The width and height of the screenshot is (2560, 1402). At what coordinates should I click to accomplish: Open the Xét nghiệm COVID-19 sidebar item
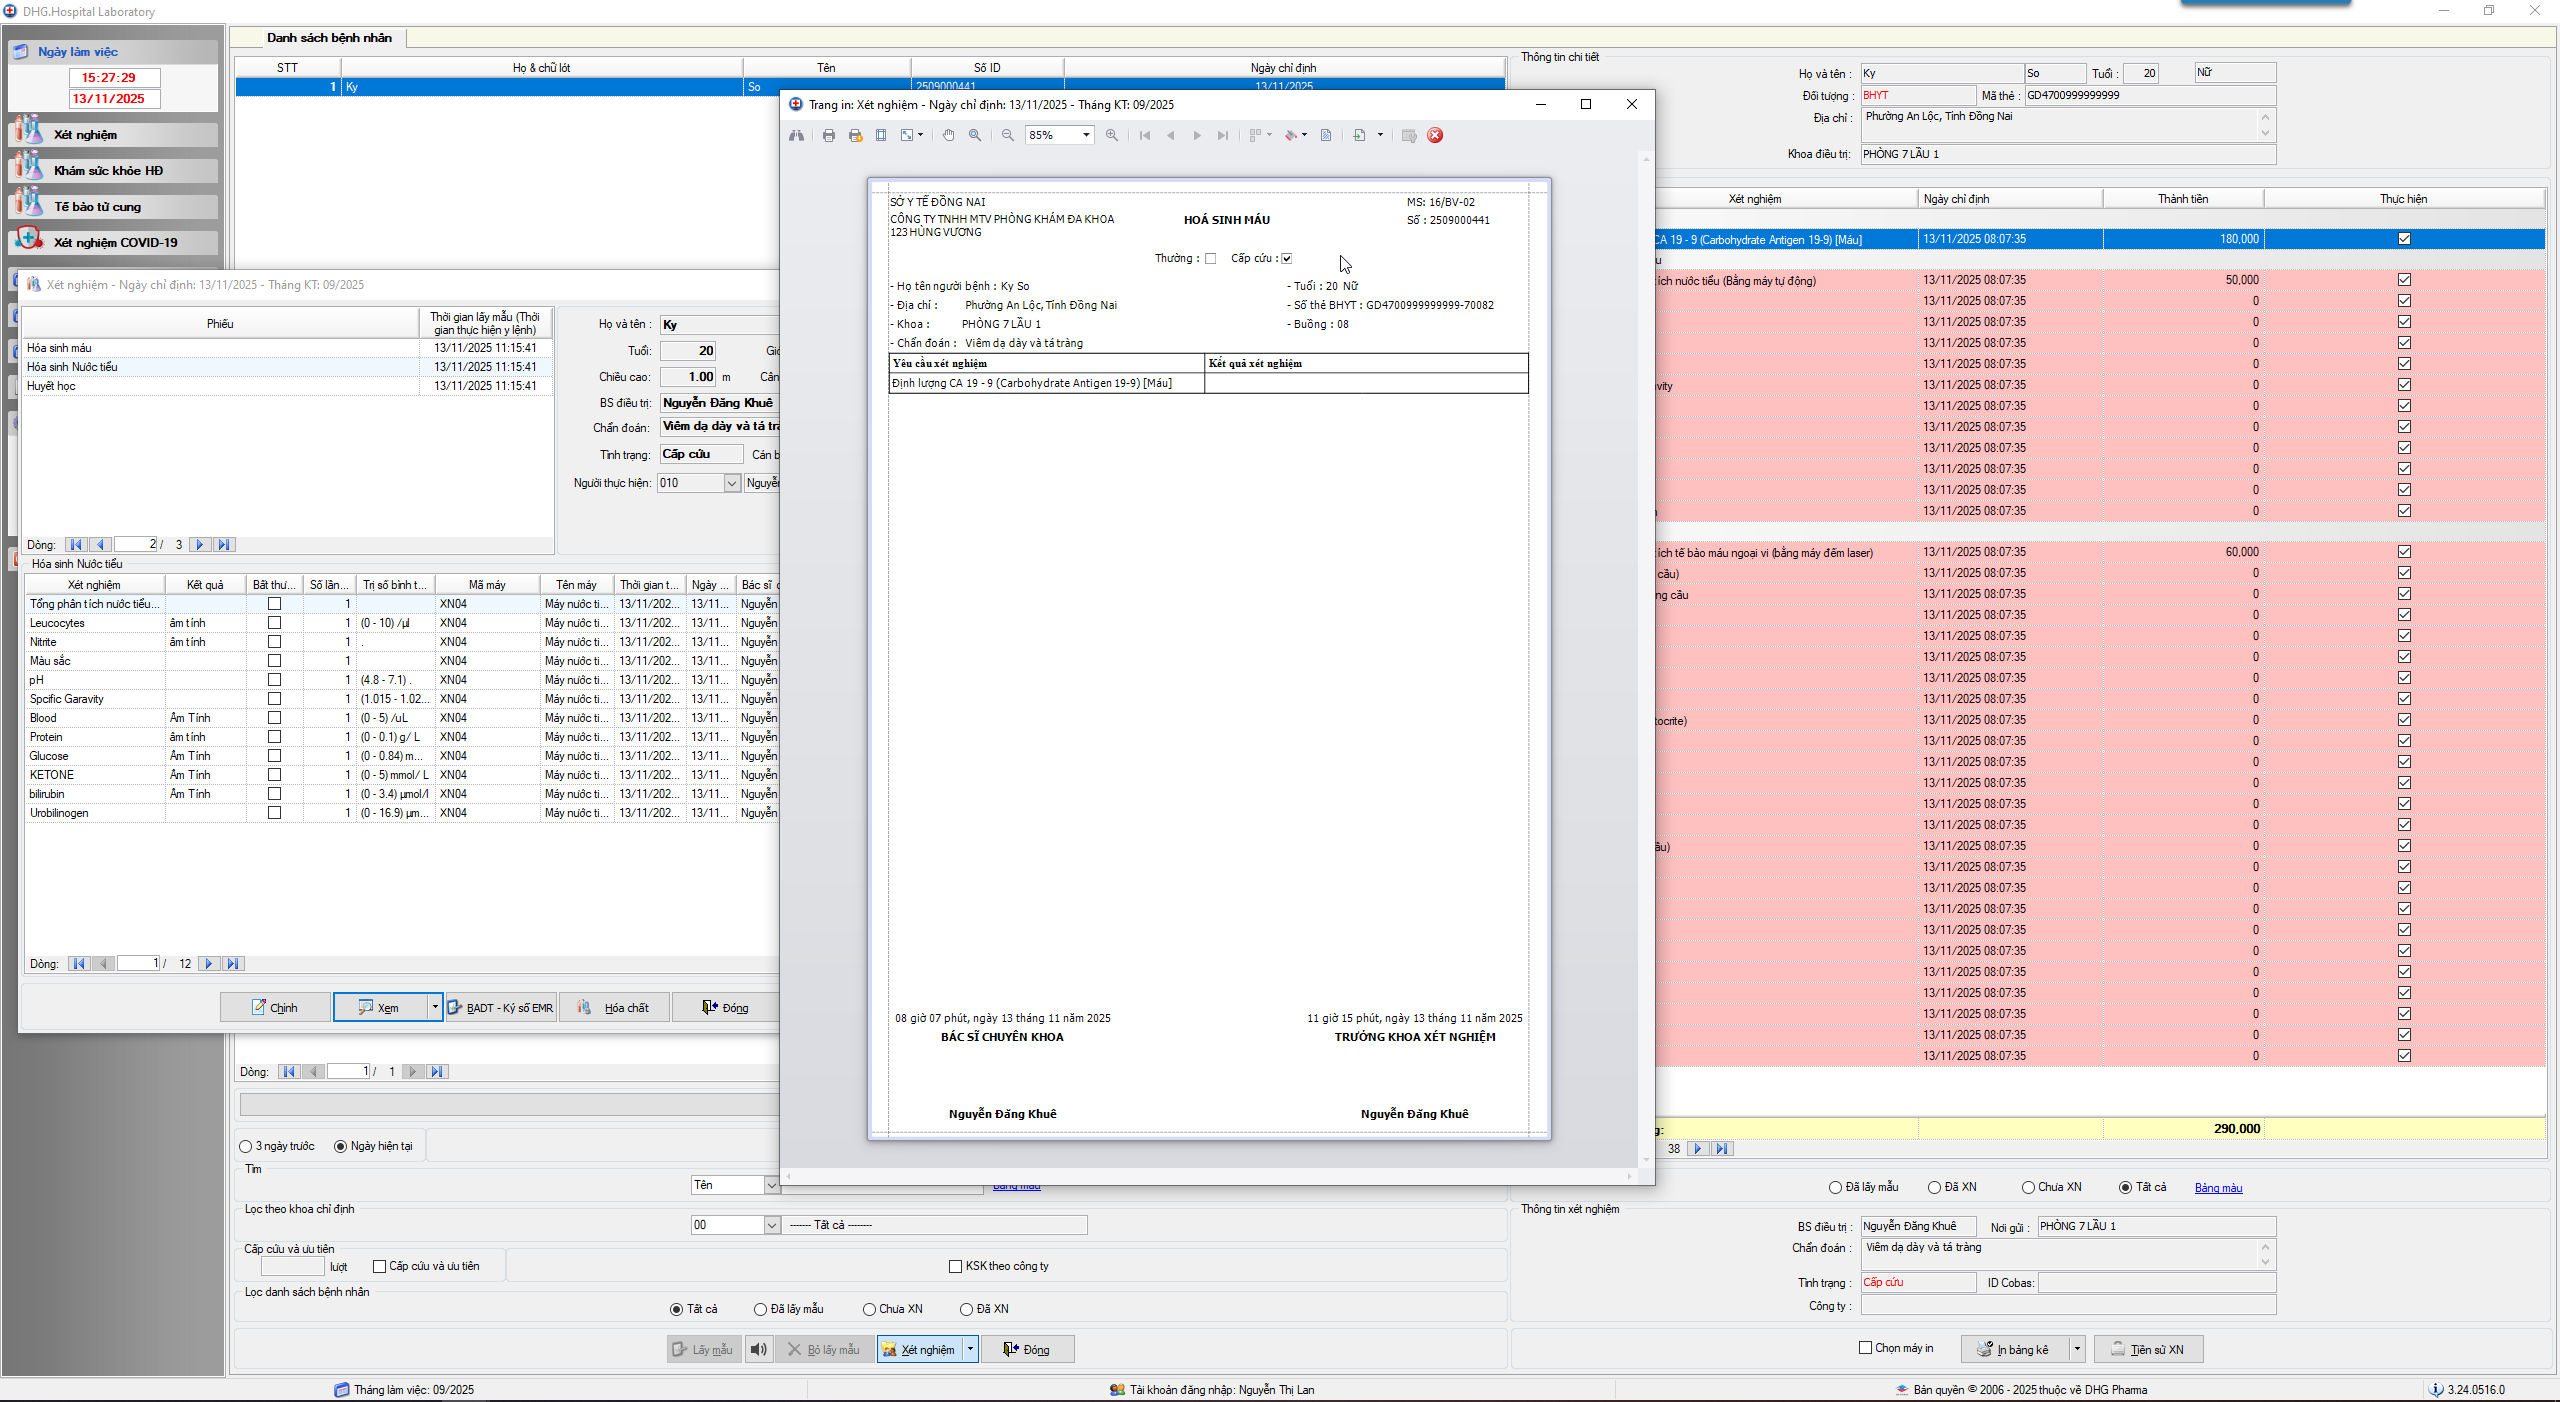[114, 242]
